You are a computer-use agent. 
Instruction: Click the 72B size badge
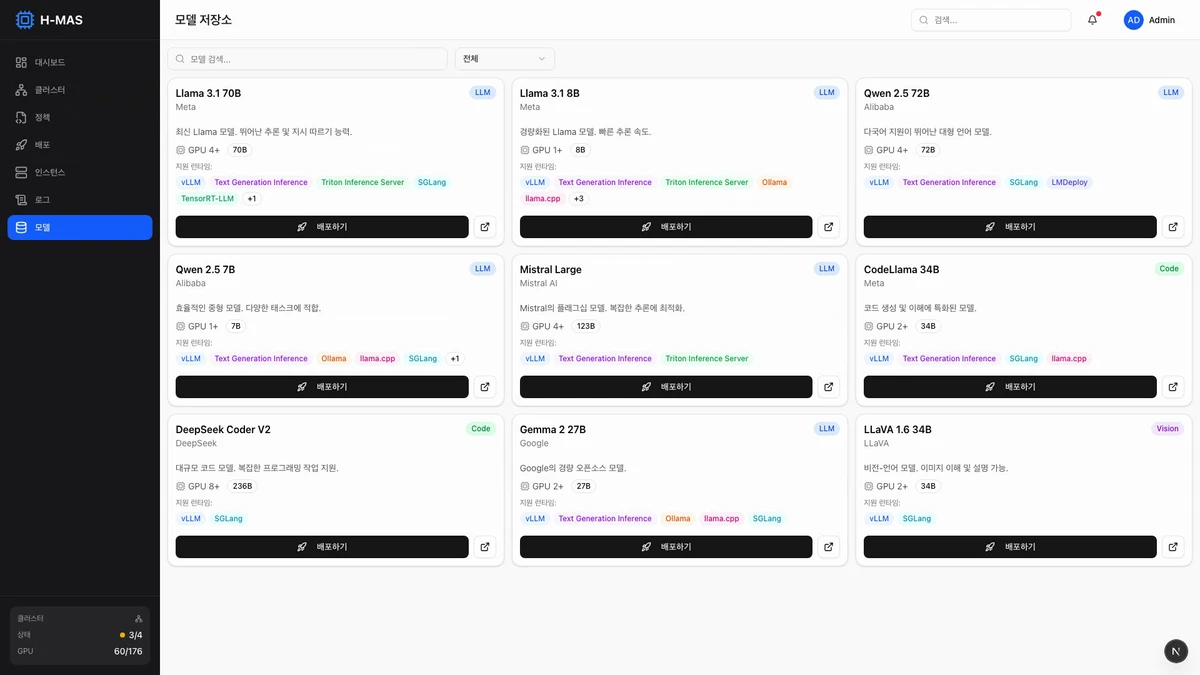tap(928, 150)
